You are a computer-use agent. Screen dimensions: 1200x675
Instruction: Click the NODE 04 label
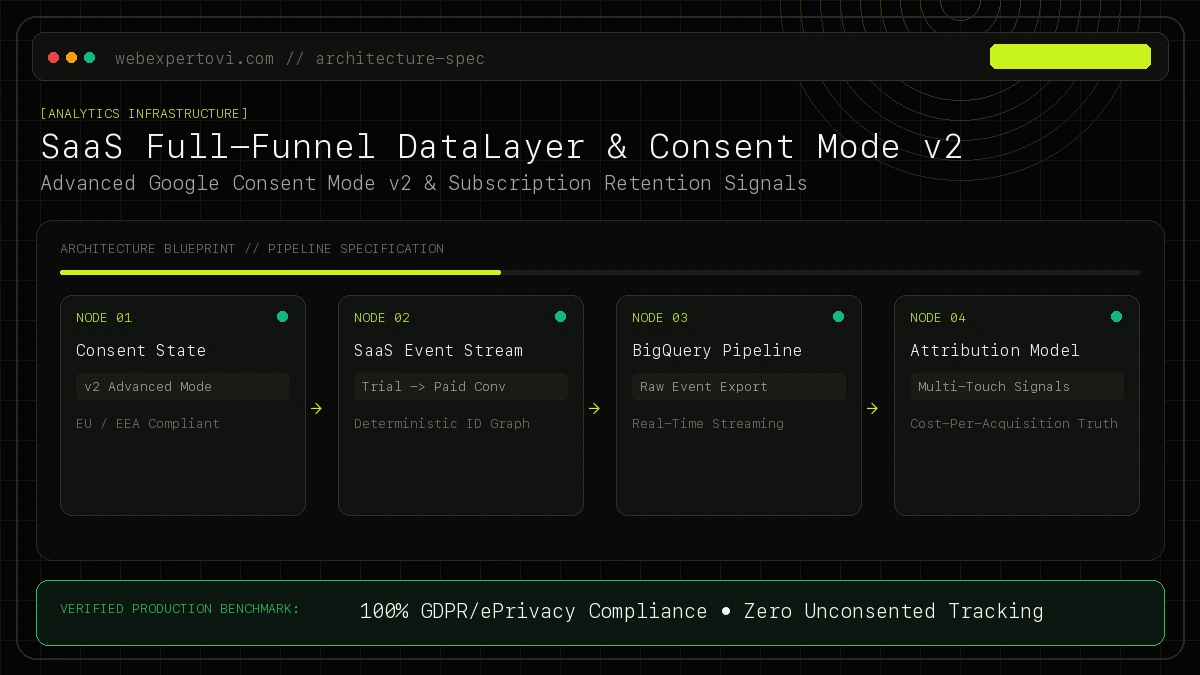[x=938, y=318]
